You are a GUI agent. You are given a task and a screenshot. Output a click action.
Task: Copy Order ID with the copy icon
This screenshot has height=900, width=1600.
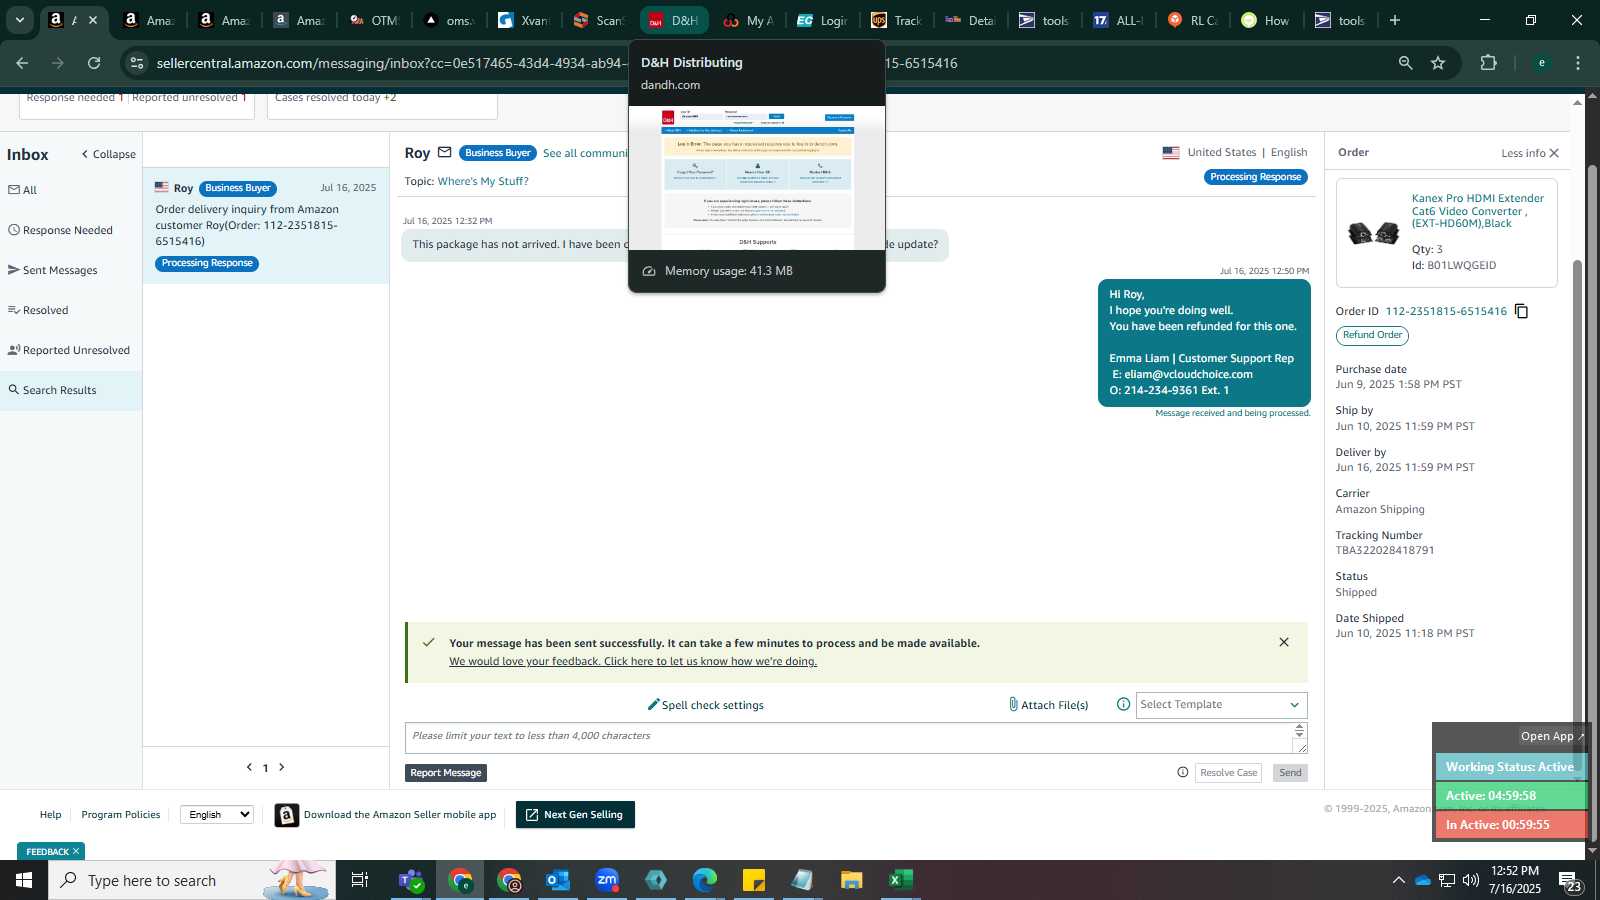click(1521, 311)
